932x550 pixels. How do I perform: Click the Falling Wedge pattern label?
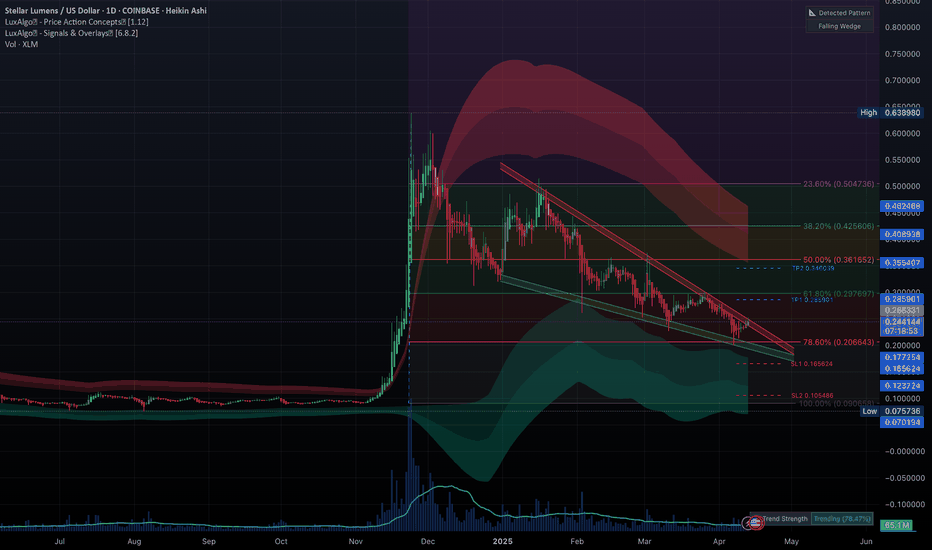tap(839, 26)
